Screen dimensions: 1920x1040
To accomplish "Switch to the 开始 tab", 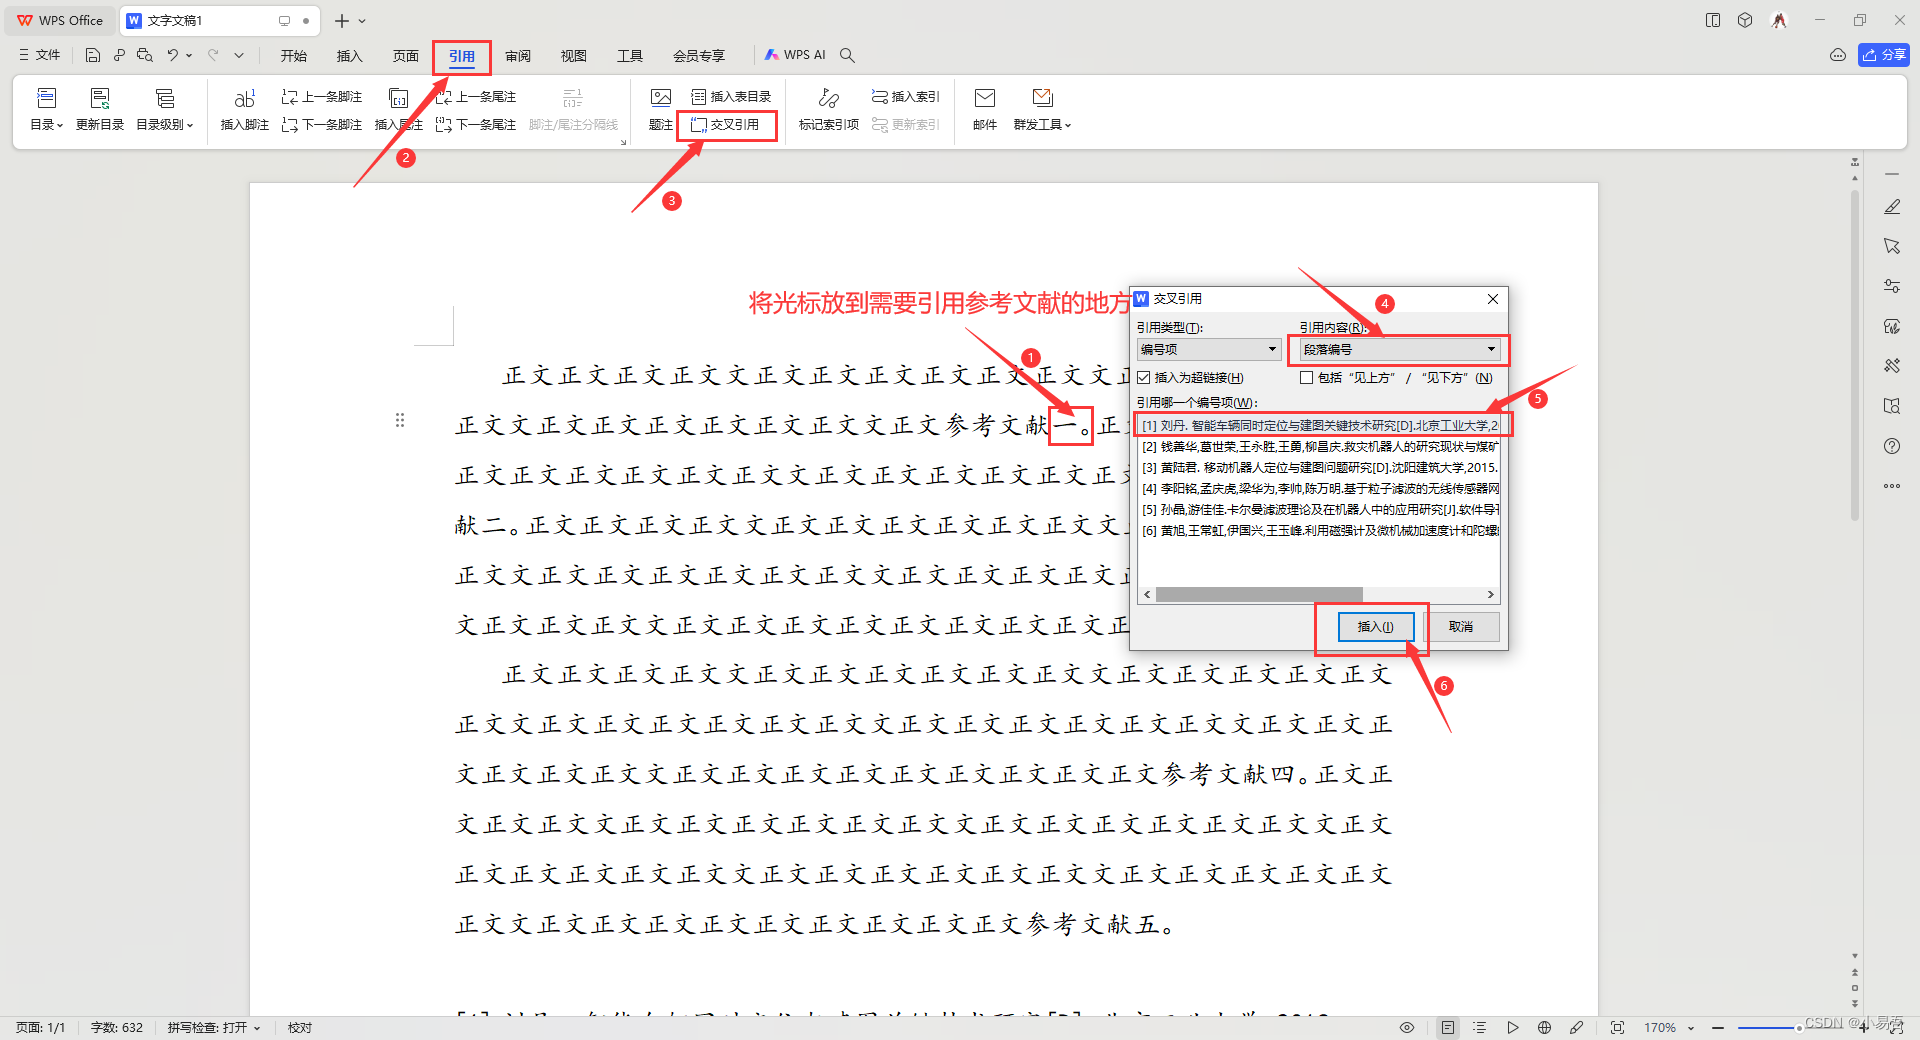I will point(294,56).
